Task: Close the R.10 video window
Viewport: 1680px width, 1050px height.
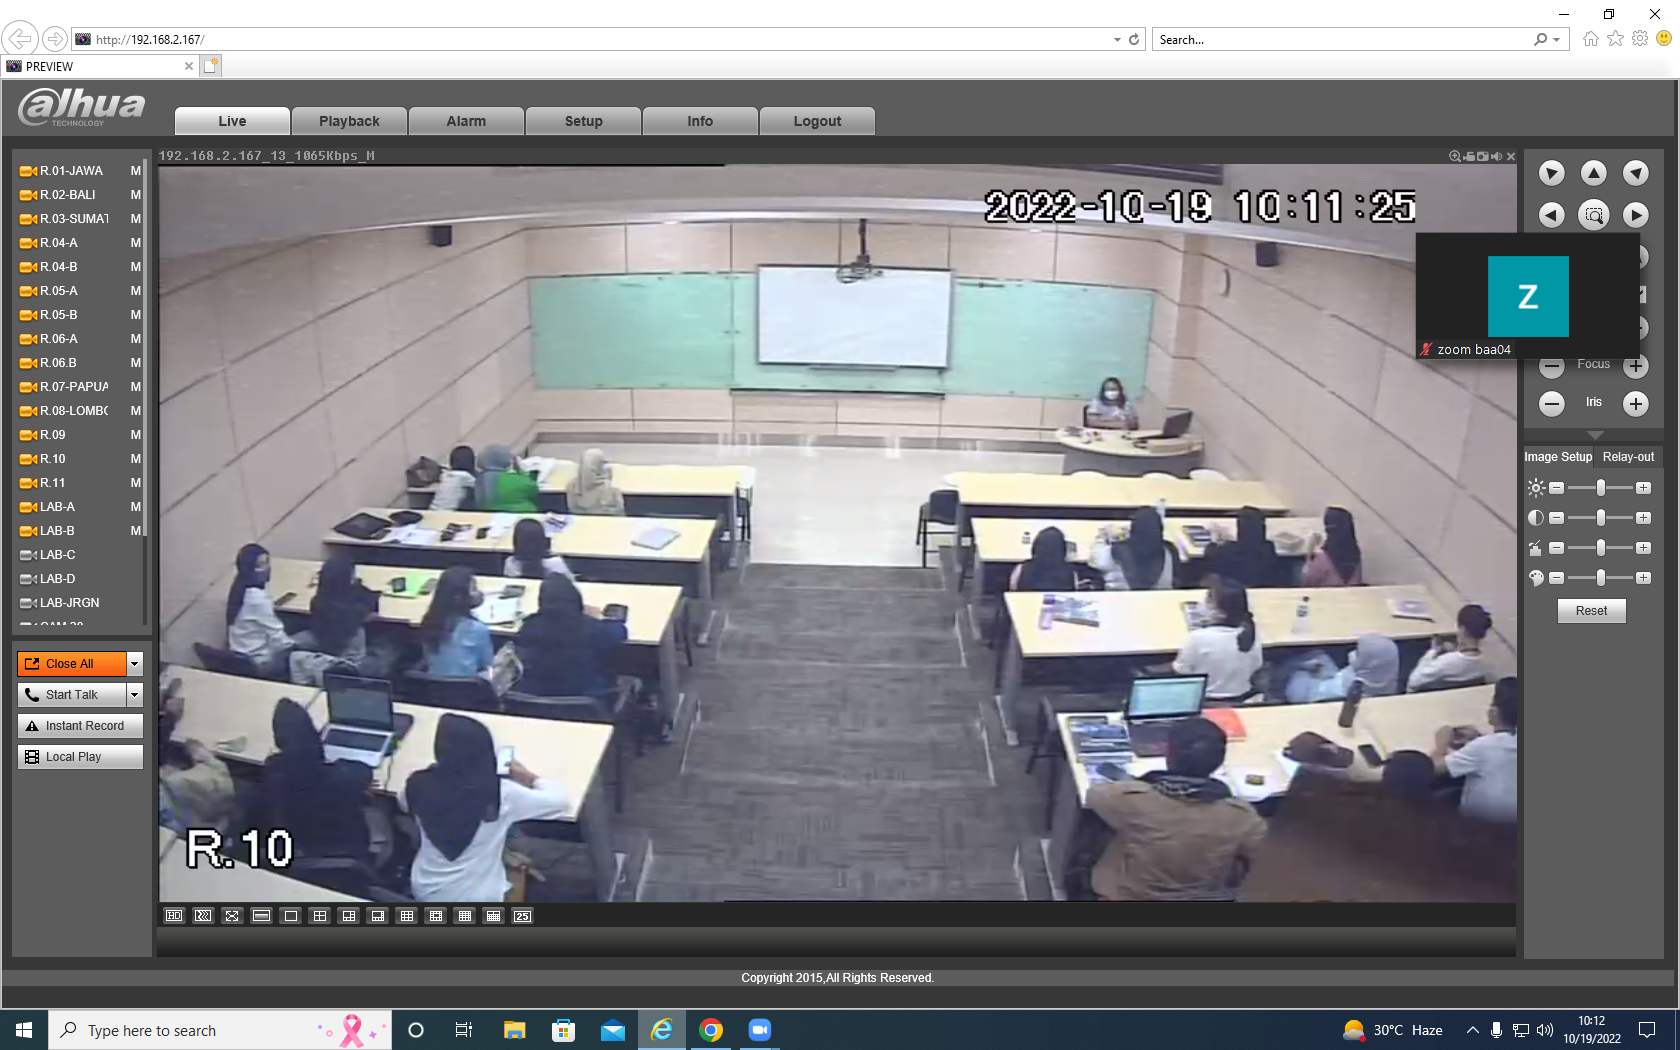Action: (x=1511, y=156)
